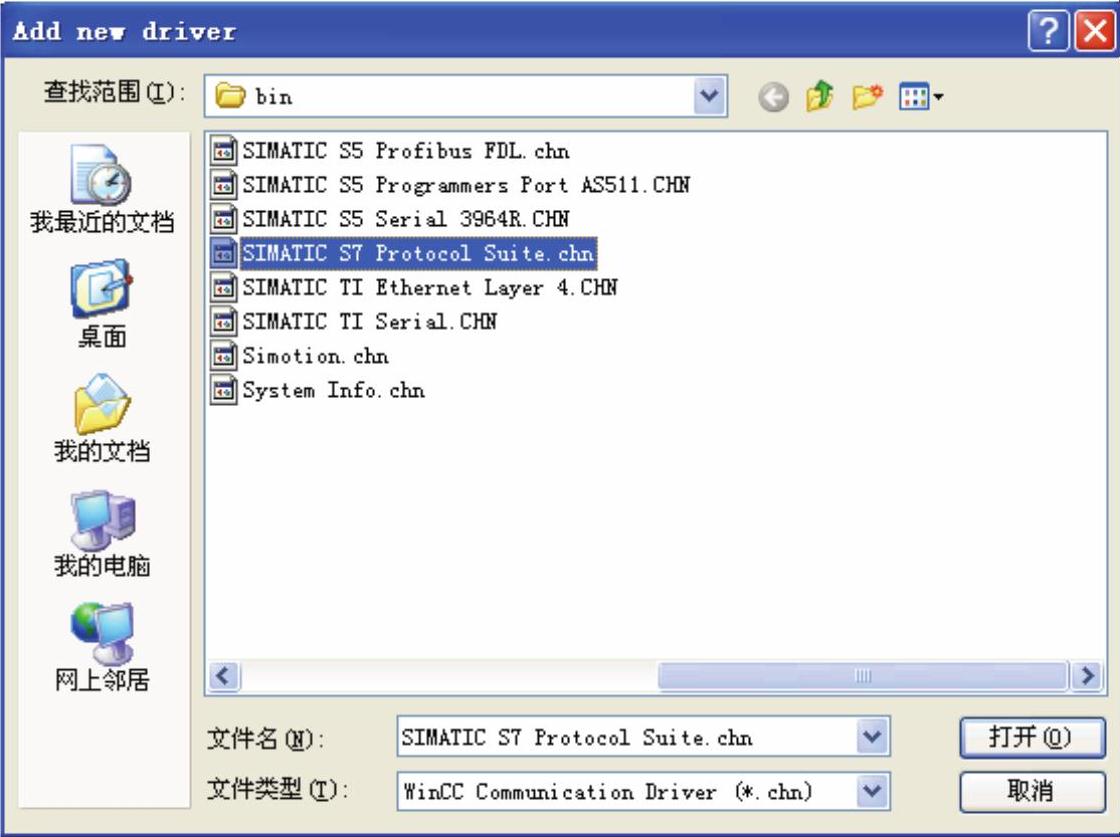Open the My Documents folder (我的文档)
Viewport: 1120px width, 837px height.
(x=102, y=418)
